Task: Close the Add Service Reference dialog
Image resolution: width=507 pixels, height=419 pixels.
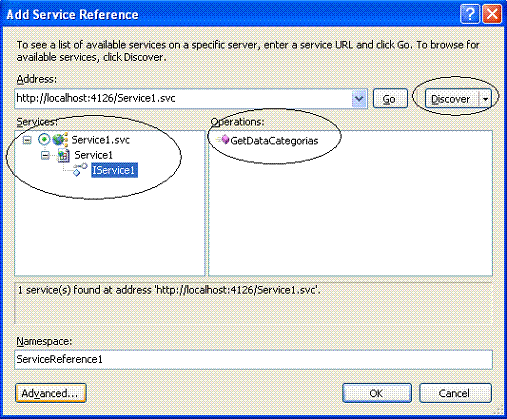Action: pos(492,14)
